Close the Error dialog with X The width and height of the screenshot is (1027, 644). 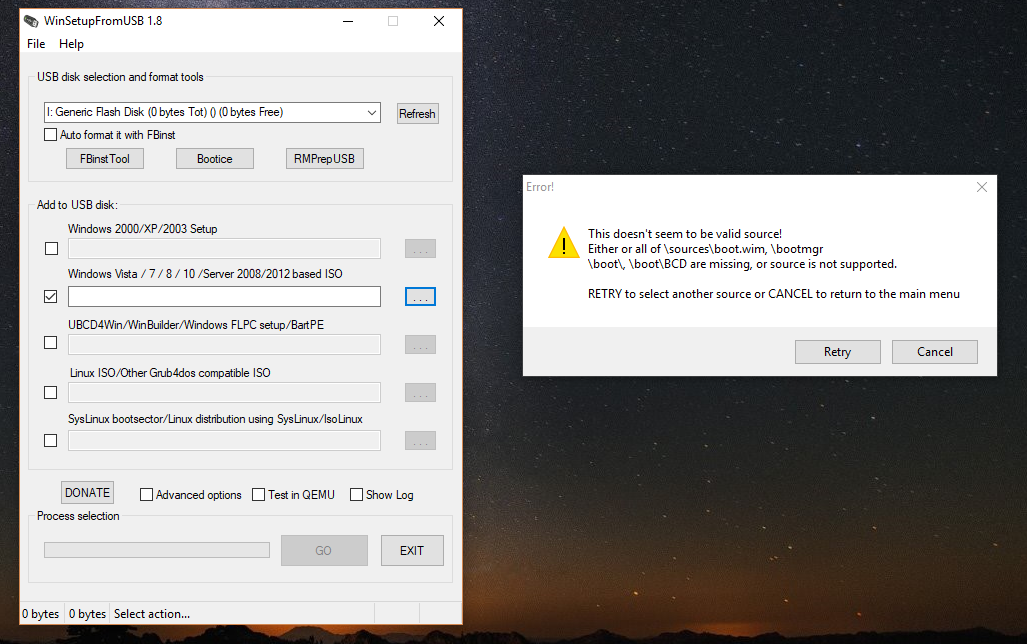[981, 187]
